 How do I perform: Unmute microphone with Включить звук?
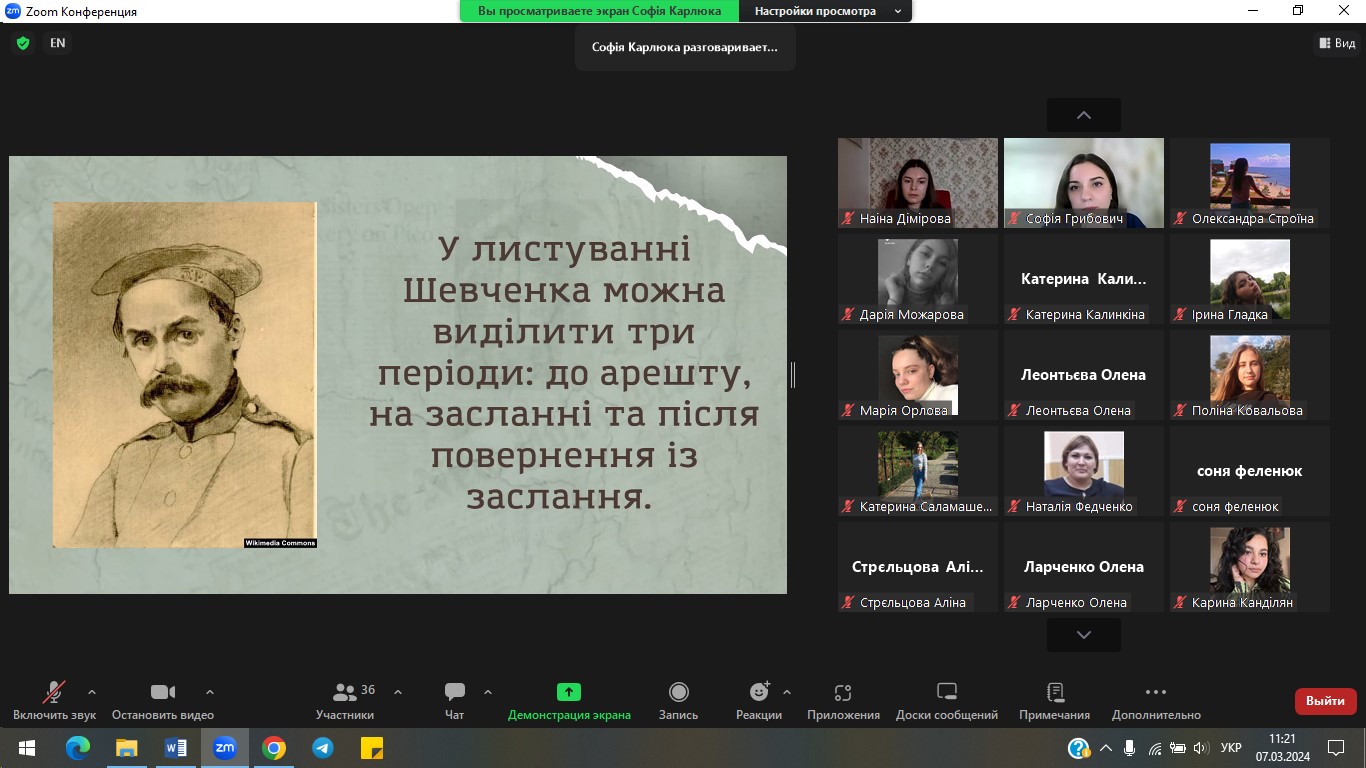click(x=54, y=693)
